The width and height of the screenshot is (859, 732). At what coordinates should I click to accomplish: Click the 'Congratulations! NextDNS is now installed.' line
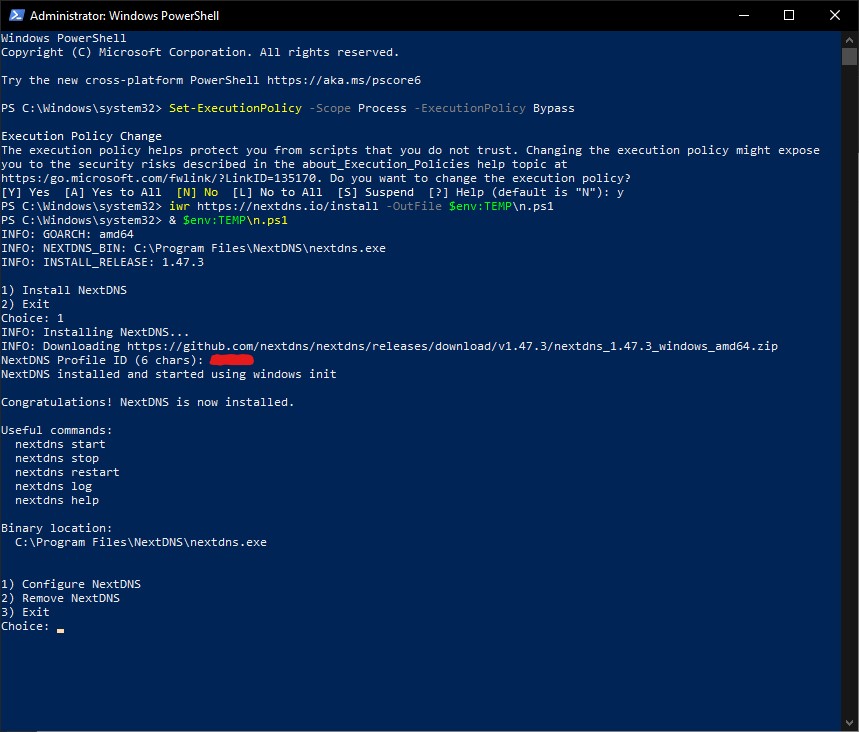[147, 402]
